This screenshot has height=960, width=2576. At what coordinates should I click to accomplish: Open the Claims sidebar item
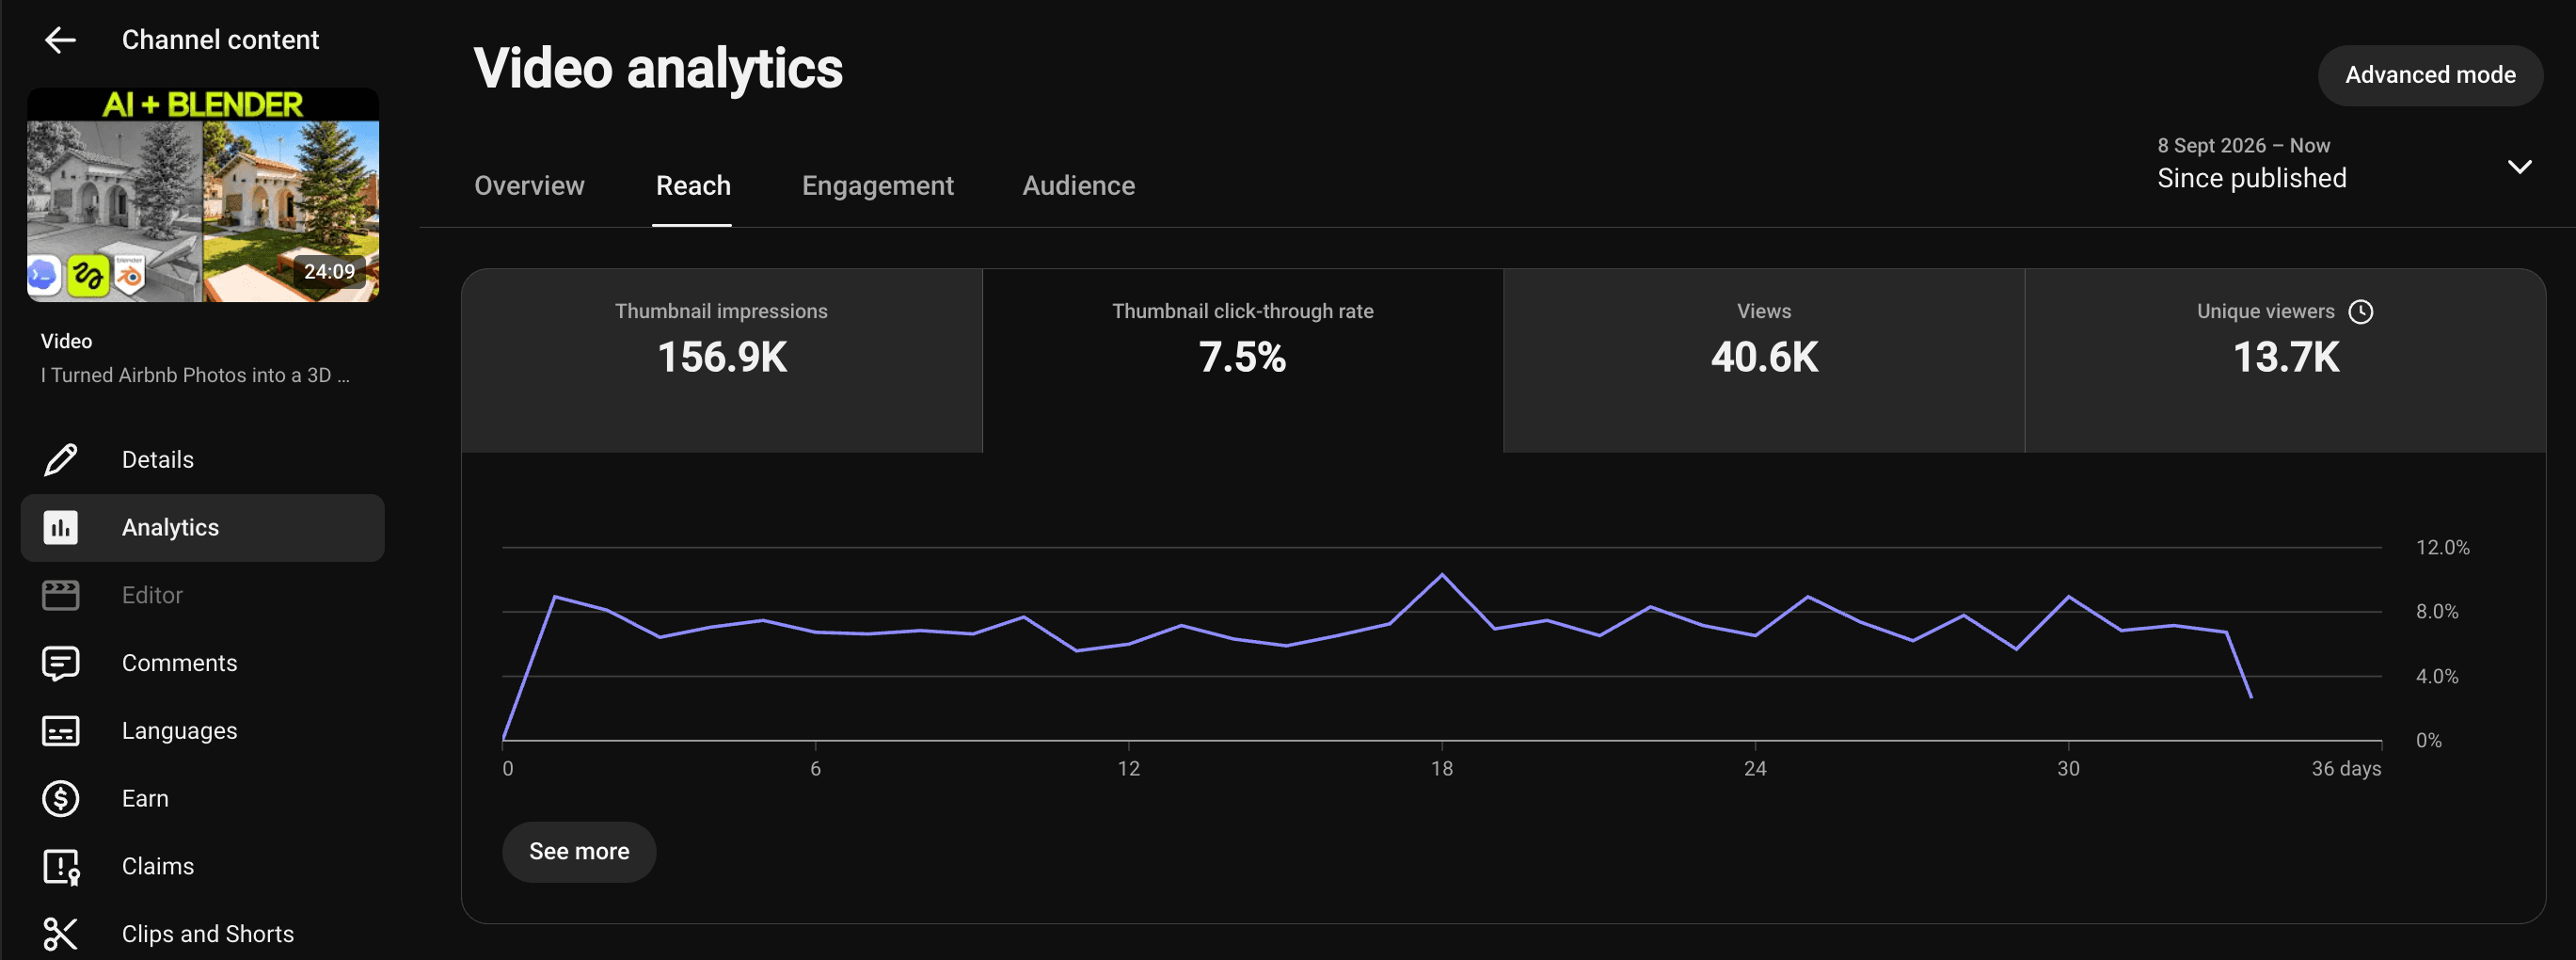coord(203,866)
